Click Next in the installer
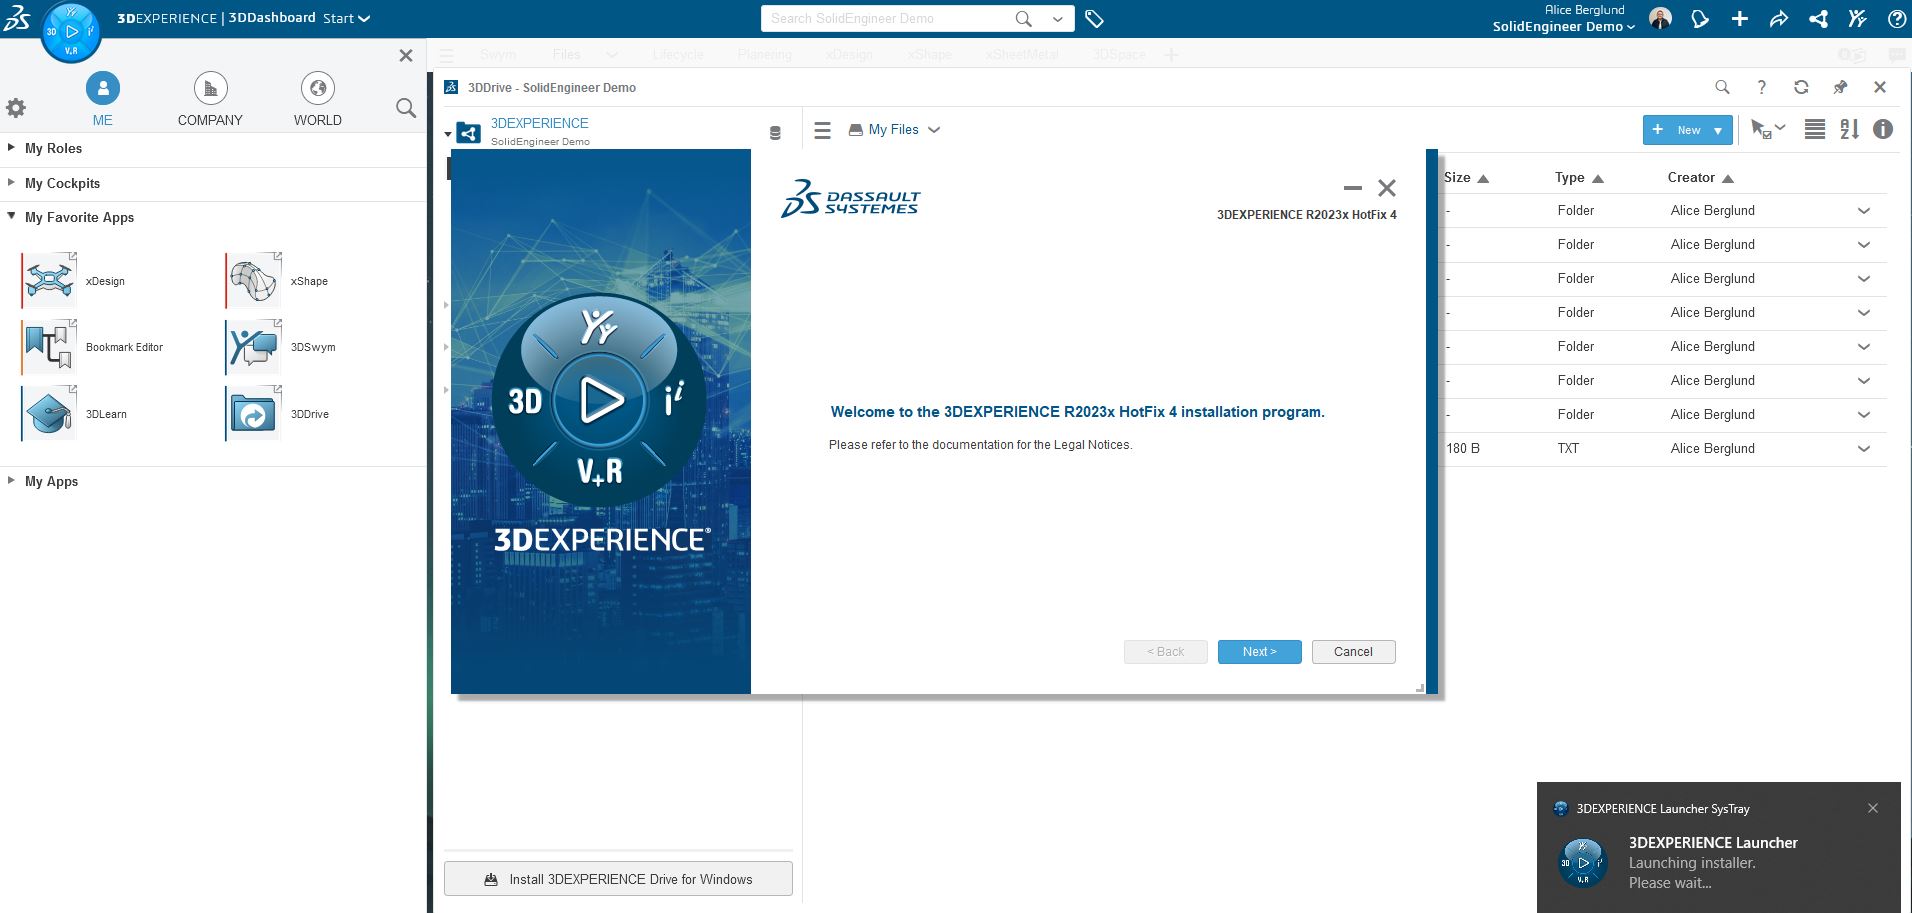The width and height of the screenshot is (1912, 913). pos(1259,652)
